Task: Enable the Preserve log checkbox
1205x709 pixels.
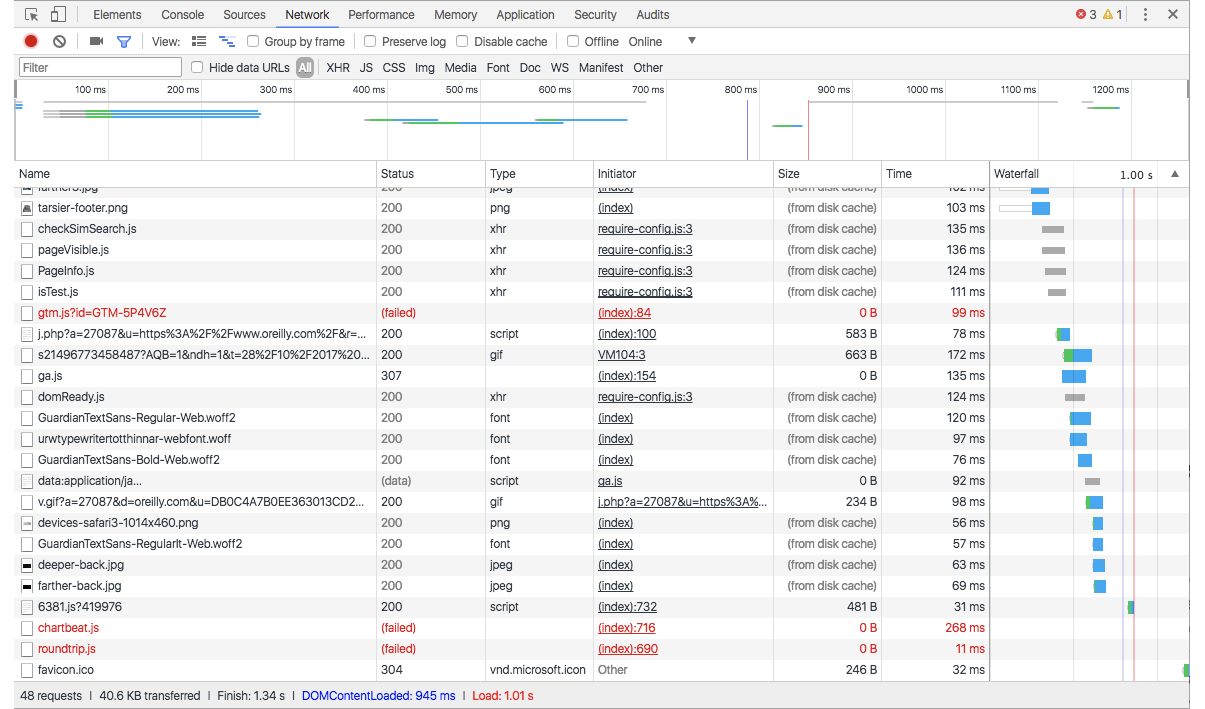Action: coord(370,41)
